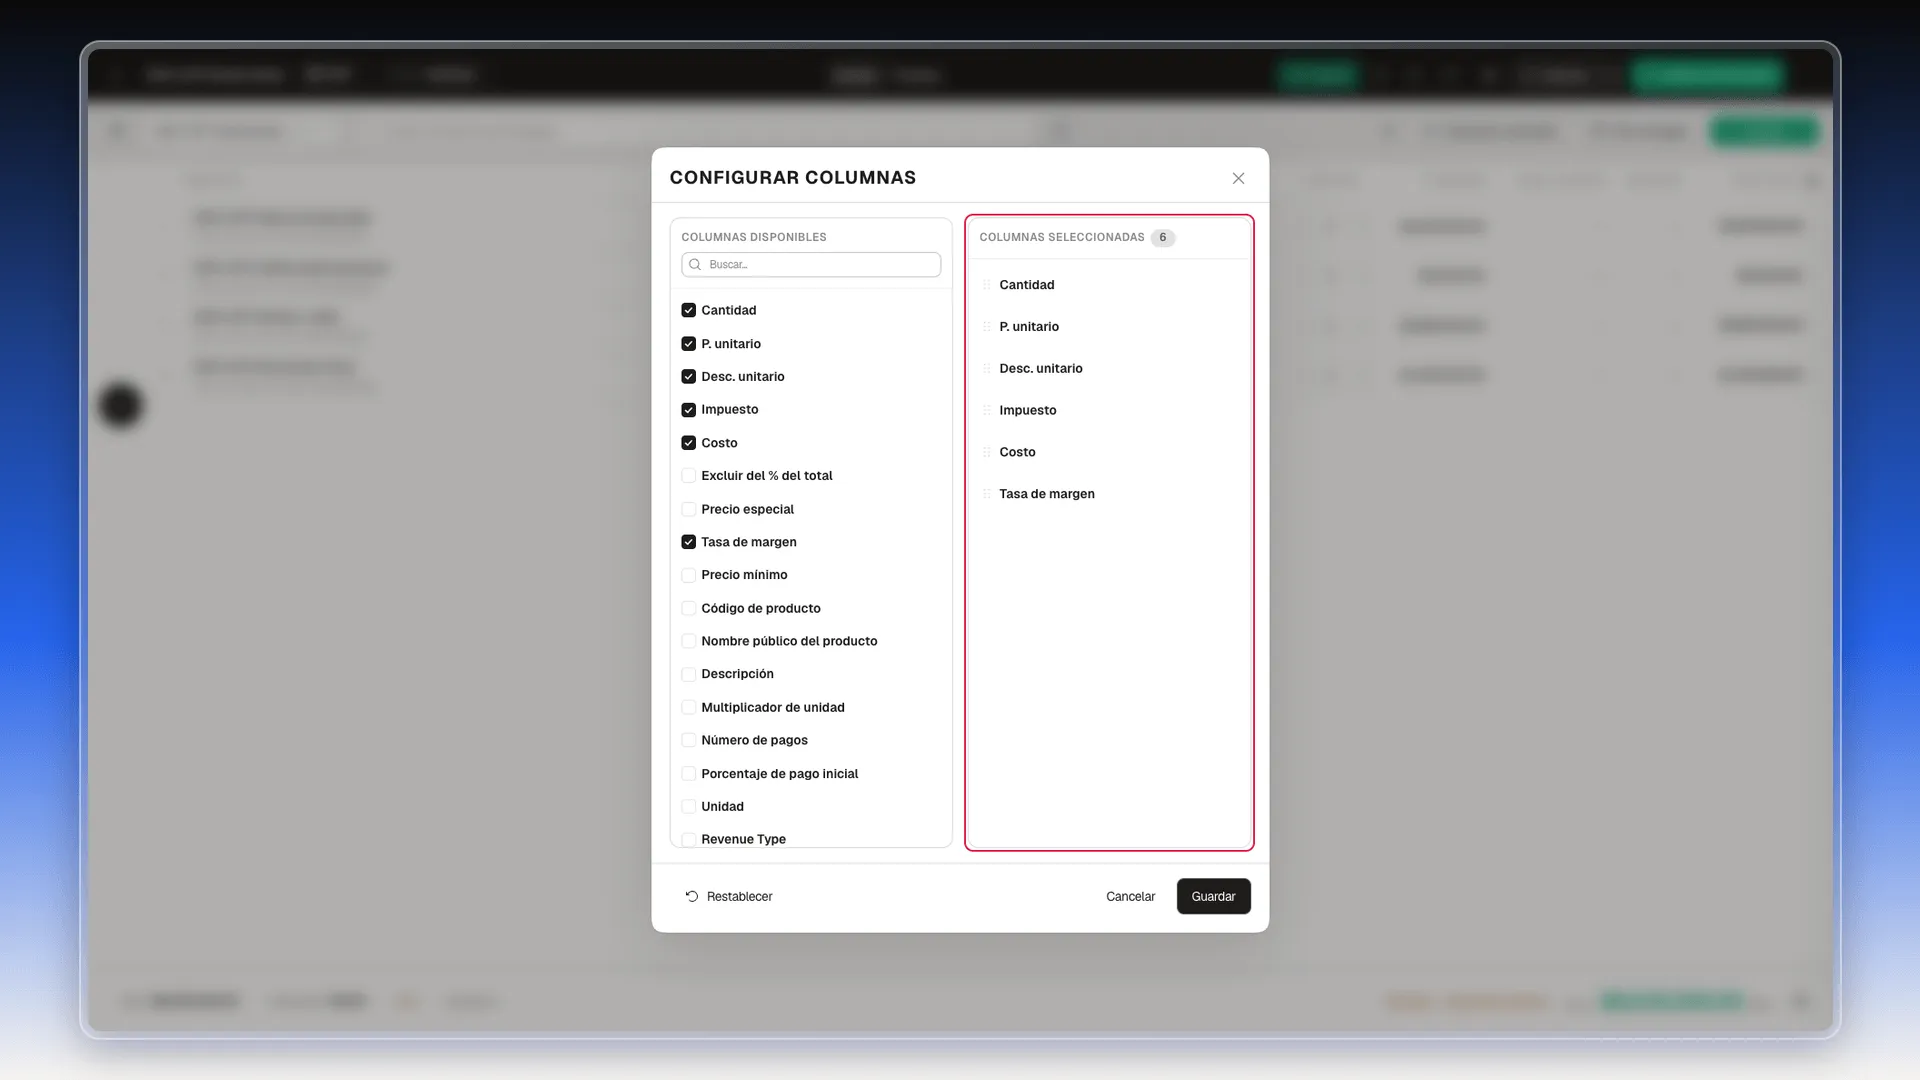The image size is (1920, 1080).
Task: Click the drag handle beside Costo in selected list
Action: [987, 452]
